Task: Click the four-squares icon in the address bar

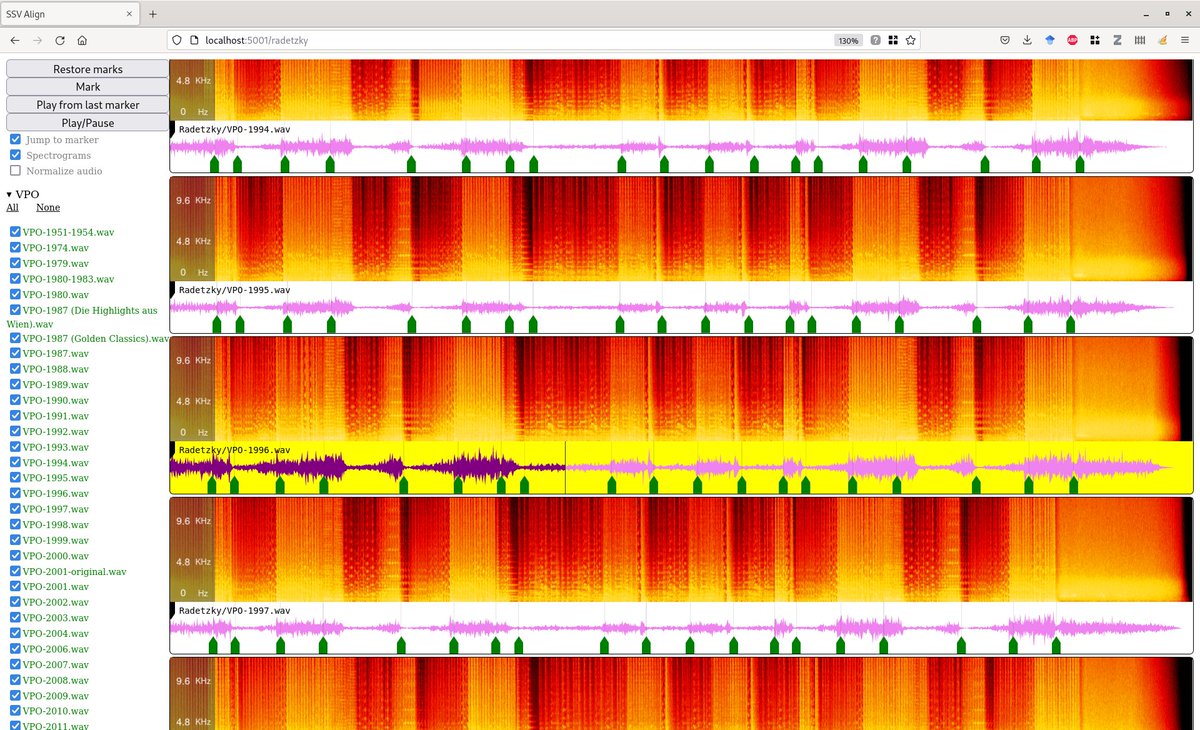Action: (893, 40)
